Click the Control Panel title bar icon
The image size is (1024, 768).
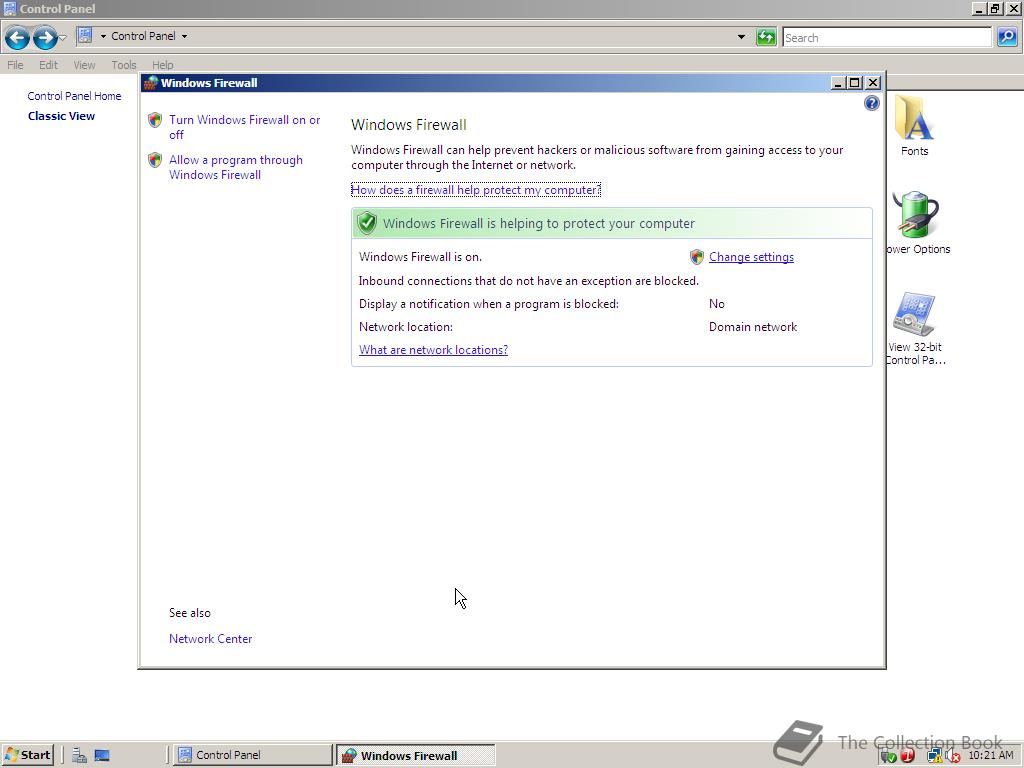pyautogui.click(x=9, y=8)
